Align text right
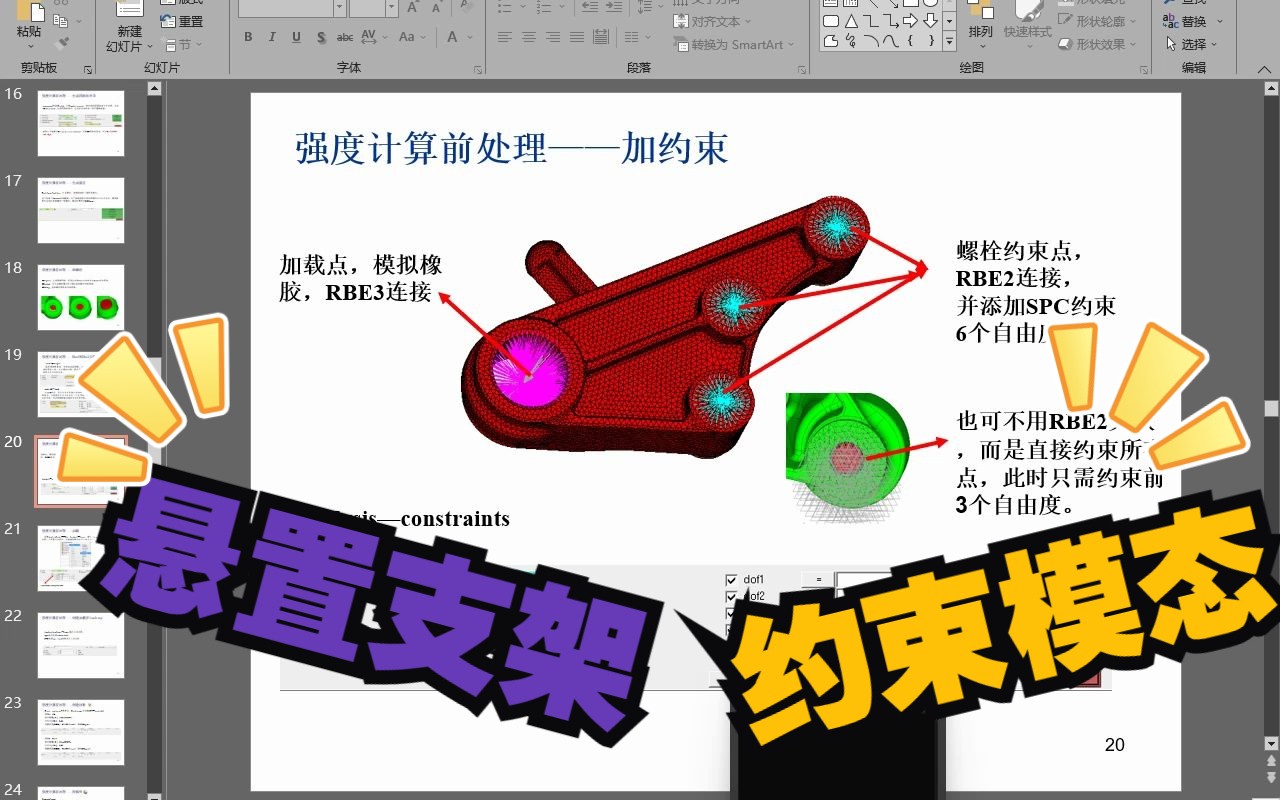 [553, 37]
